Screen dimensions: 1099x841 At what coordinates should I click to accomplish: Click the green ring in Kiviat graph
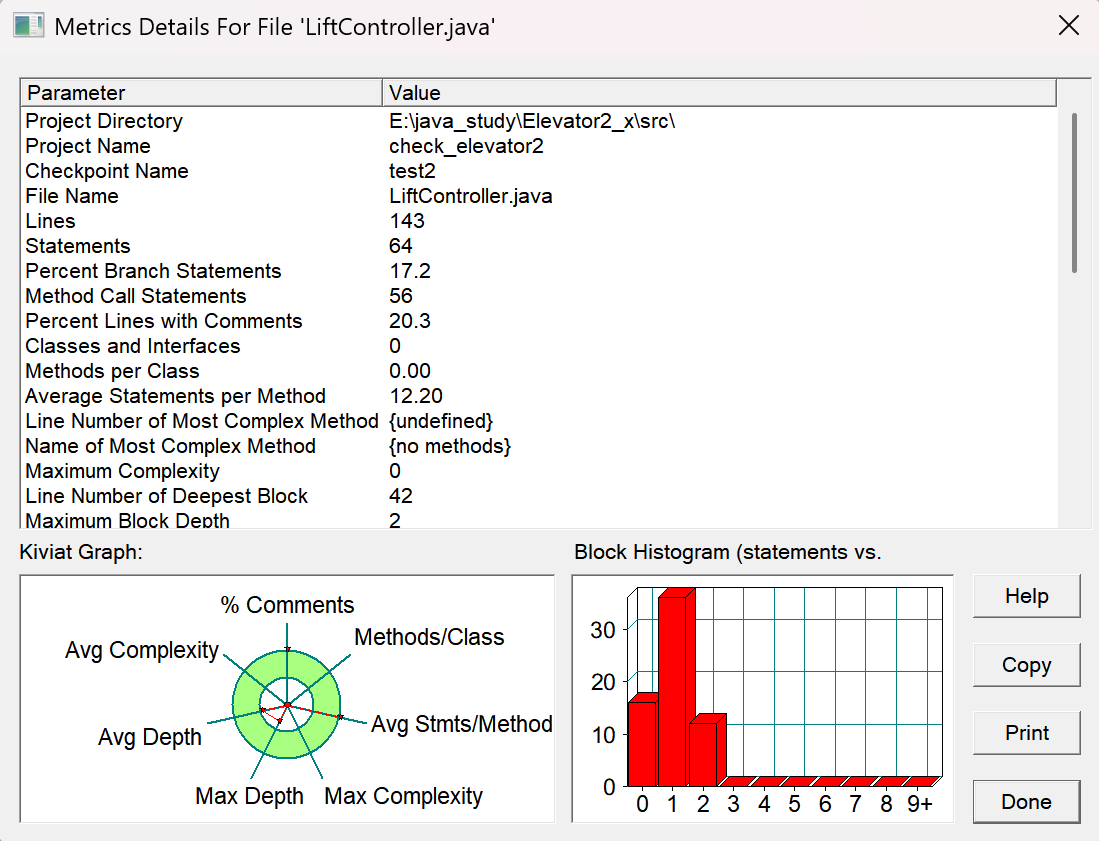pos(287,745)
